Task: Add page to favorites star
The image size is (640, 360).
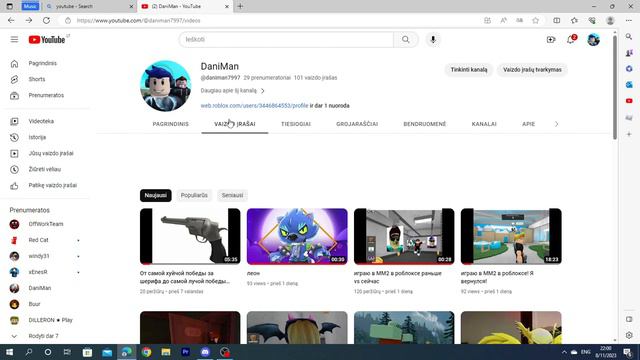Action: [536, 20]
